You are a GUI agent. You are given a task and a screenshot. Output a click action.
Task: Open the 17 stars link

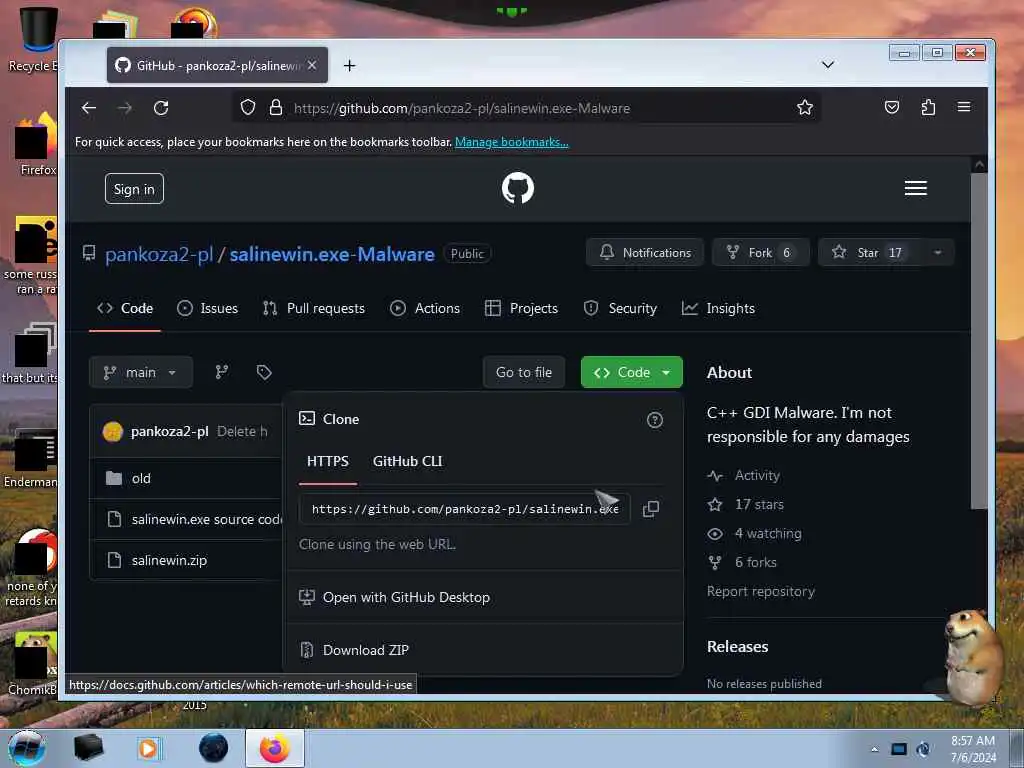pos(746,504)
